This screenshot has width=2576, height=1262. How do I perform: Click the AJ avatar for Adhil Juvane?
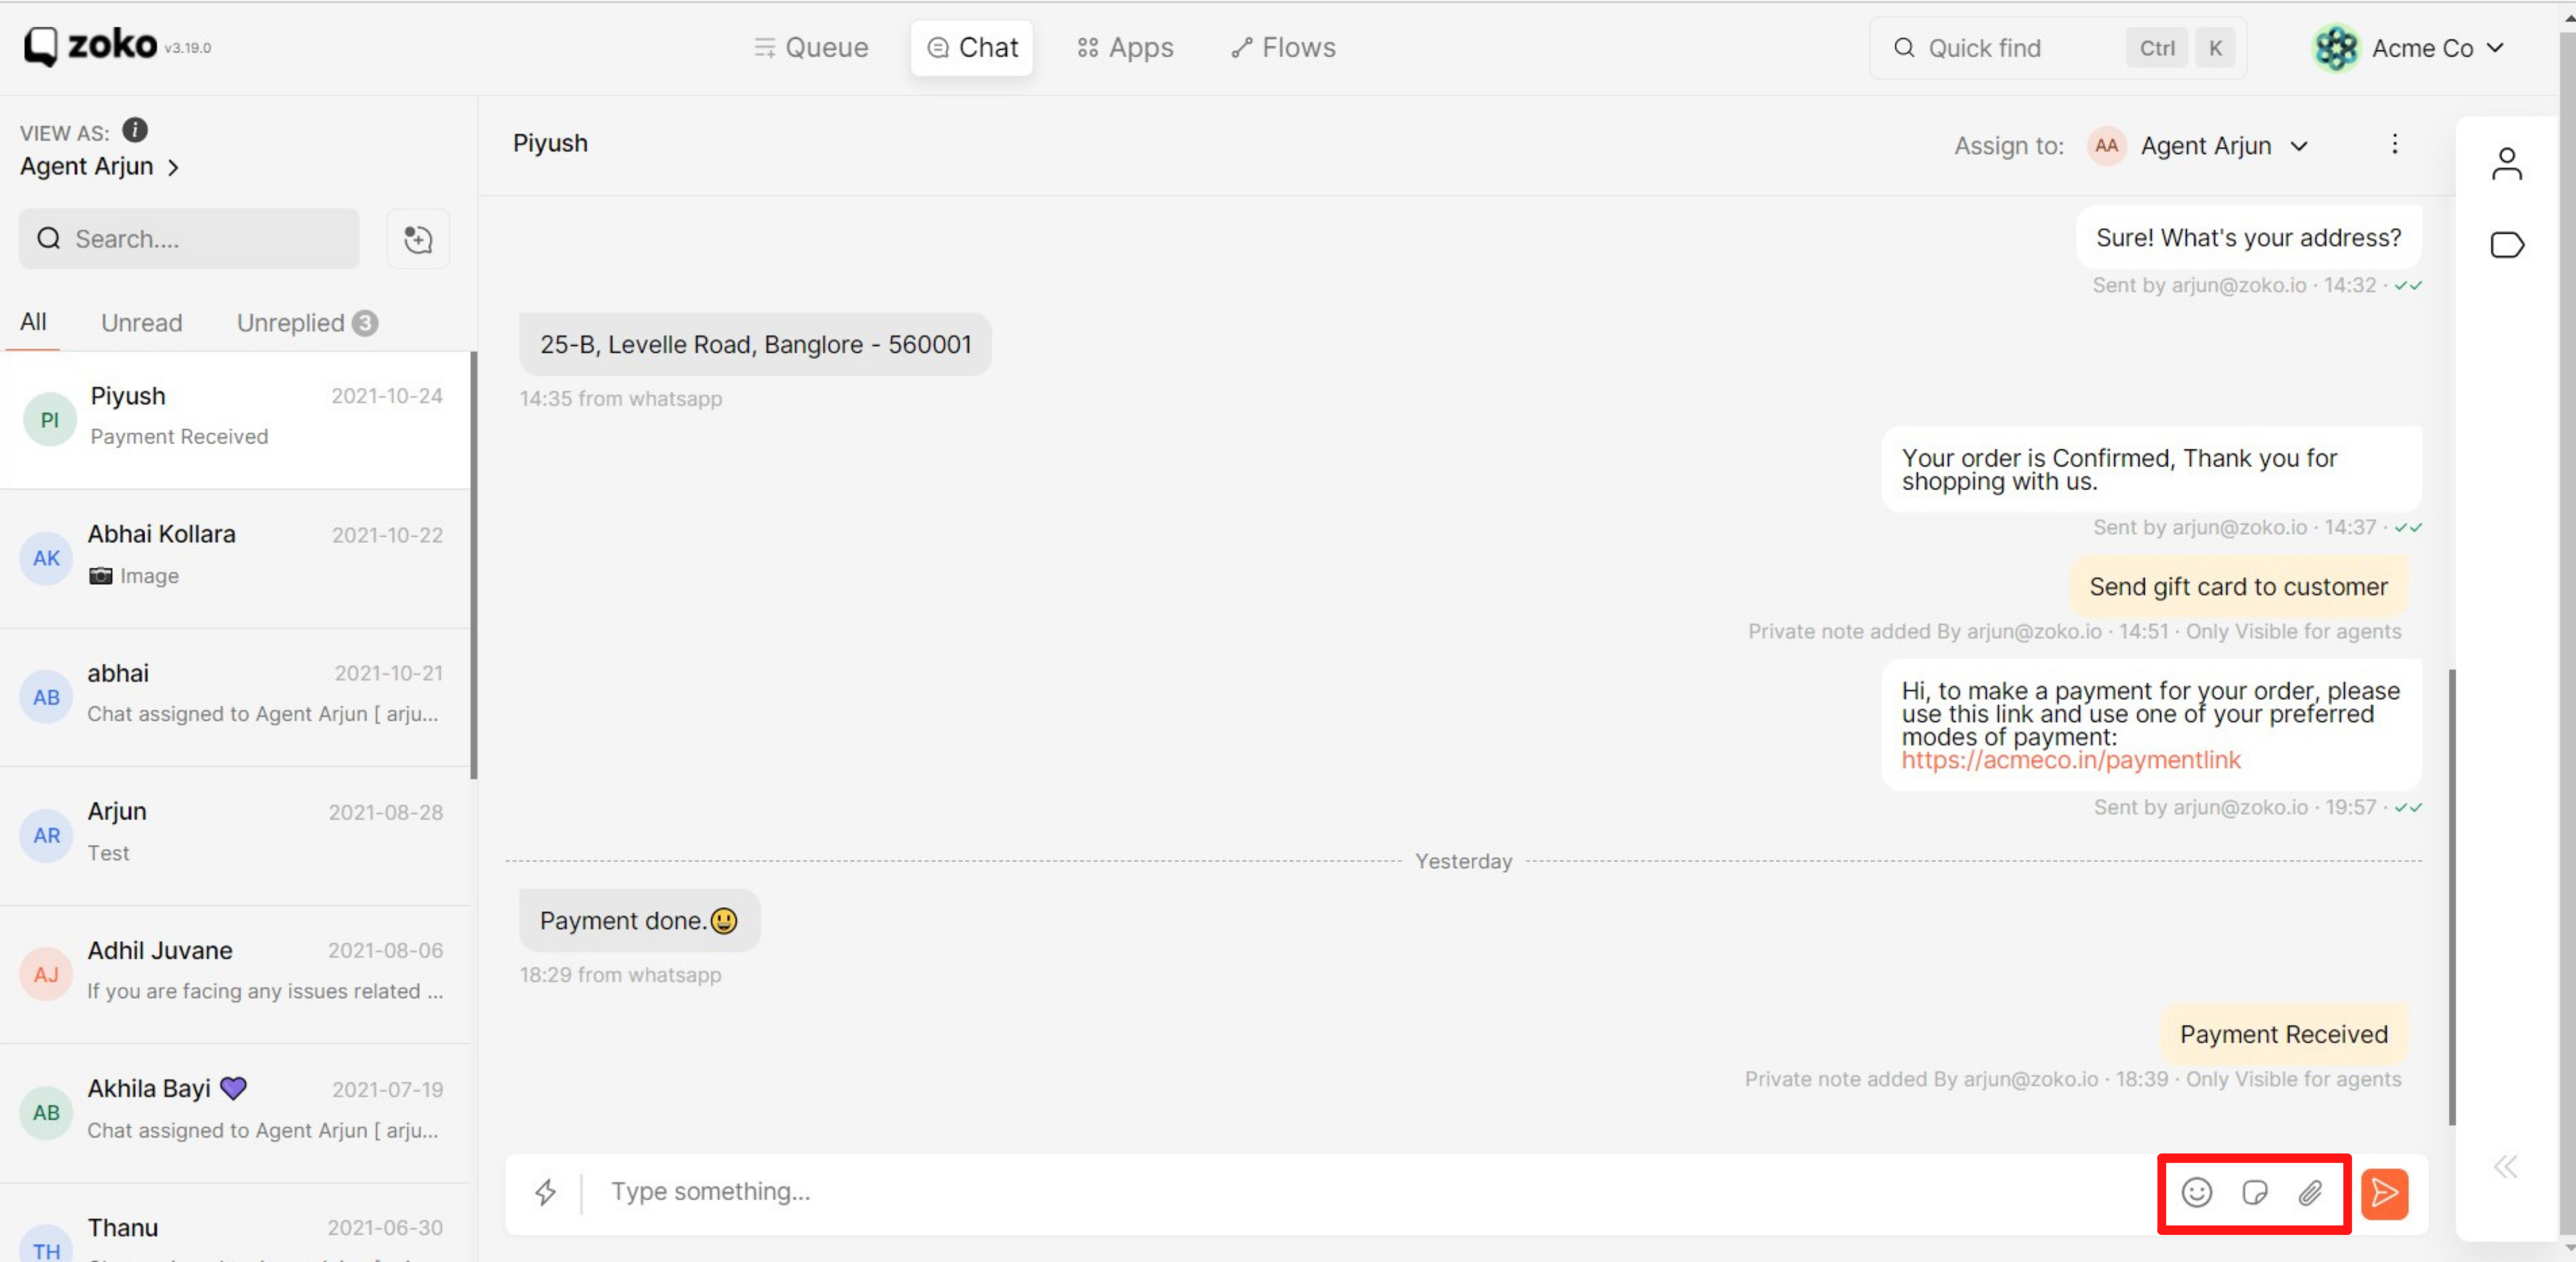[46, 974]
